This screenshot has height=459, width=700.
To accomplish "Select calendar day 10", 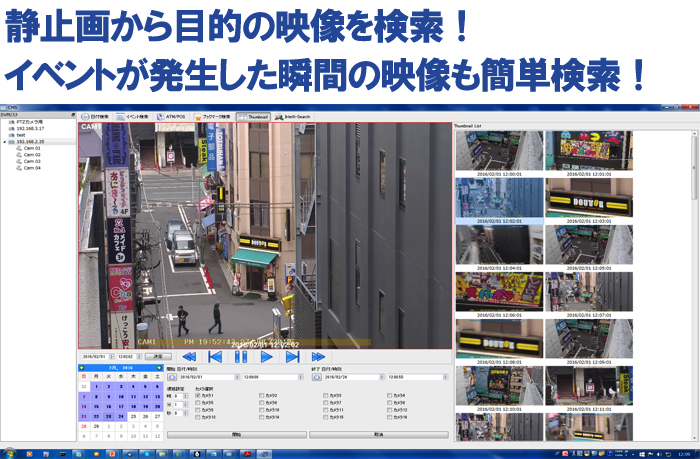I will [x=121, y=396].
